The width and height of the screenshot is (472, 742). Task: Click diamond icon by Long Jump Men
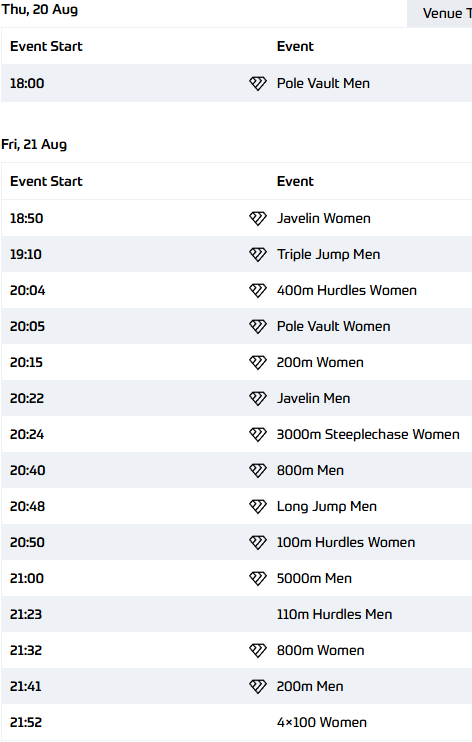[258, 506]
